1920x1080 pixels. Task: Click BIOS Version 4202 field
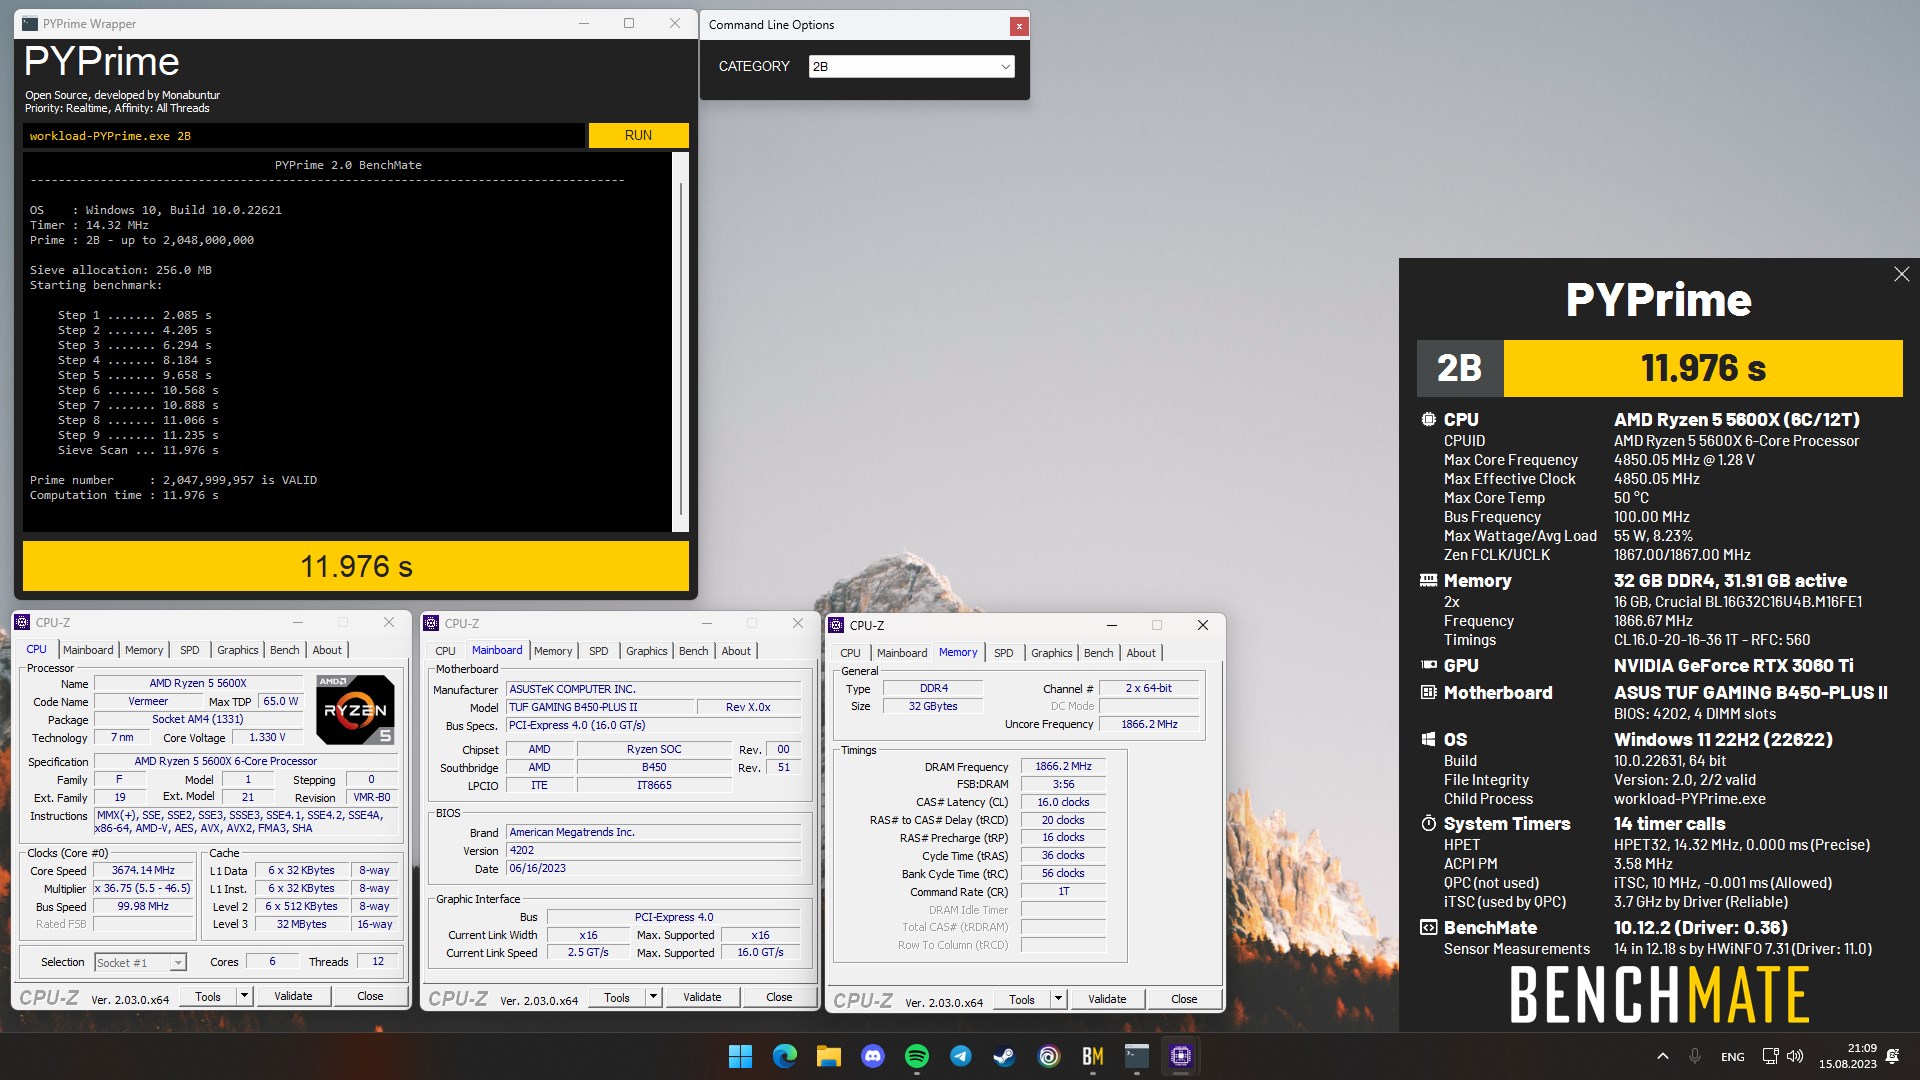click(654, 850)
